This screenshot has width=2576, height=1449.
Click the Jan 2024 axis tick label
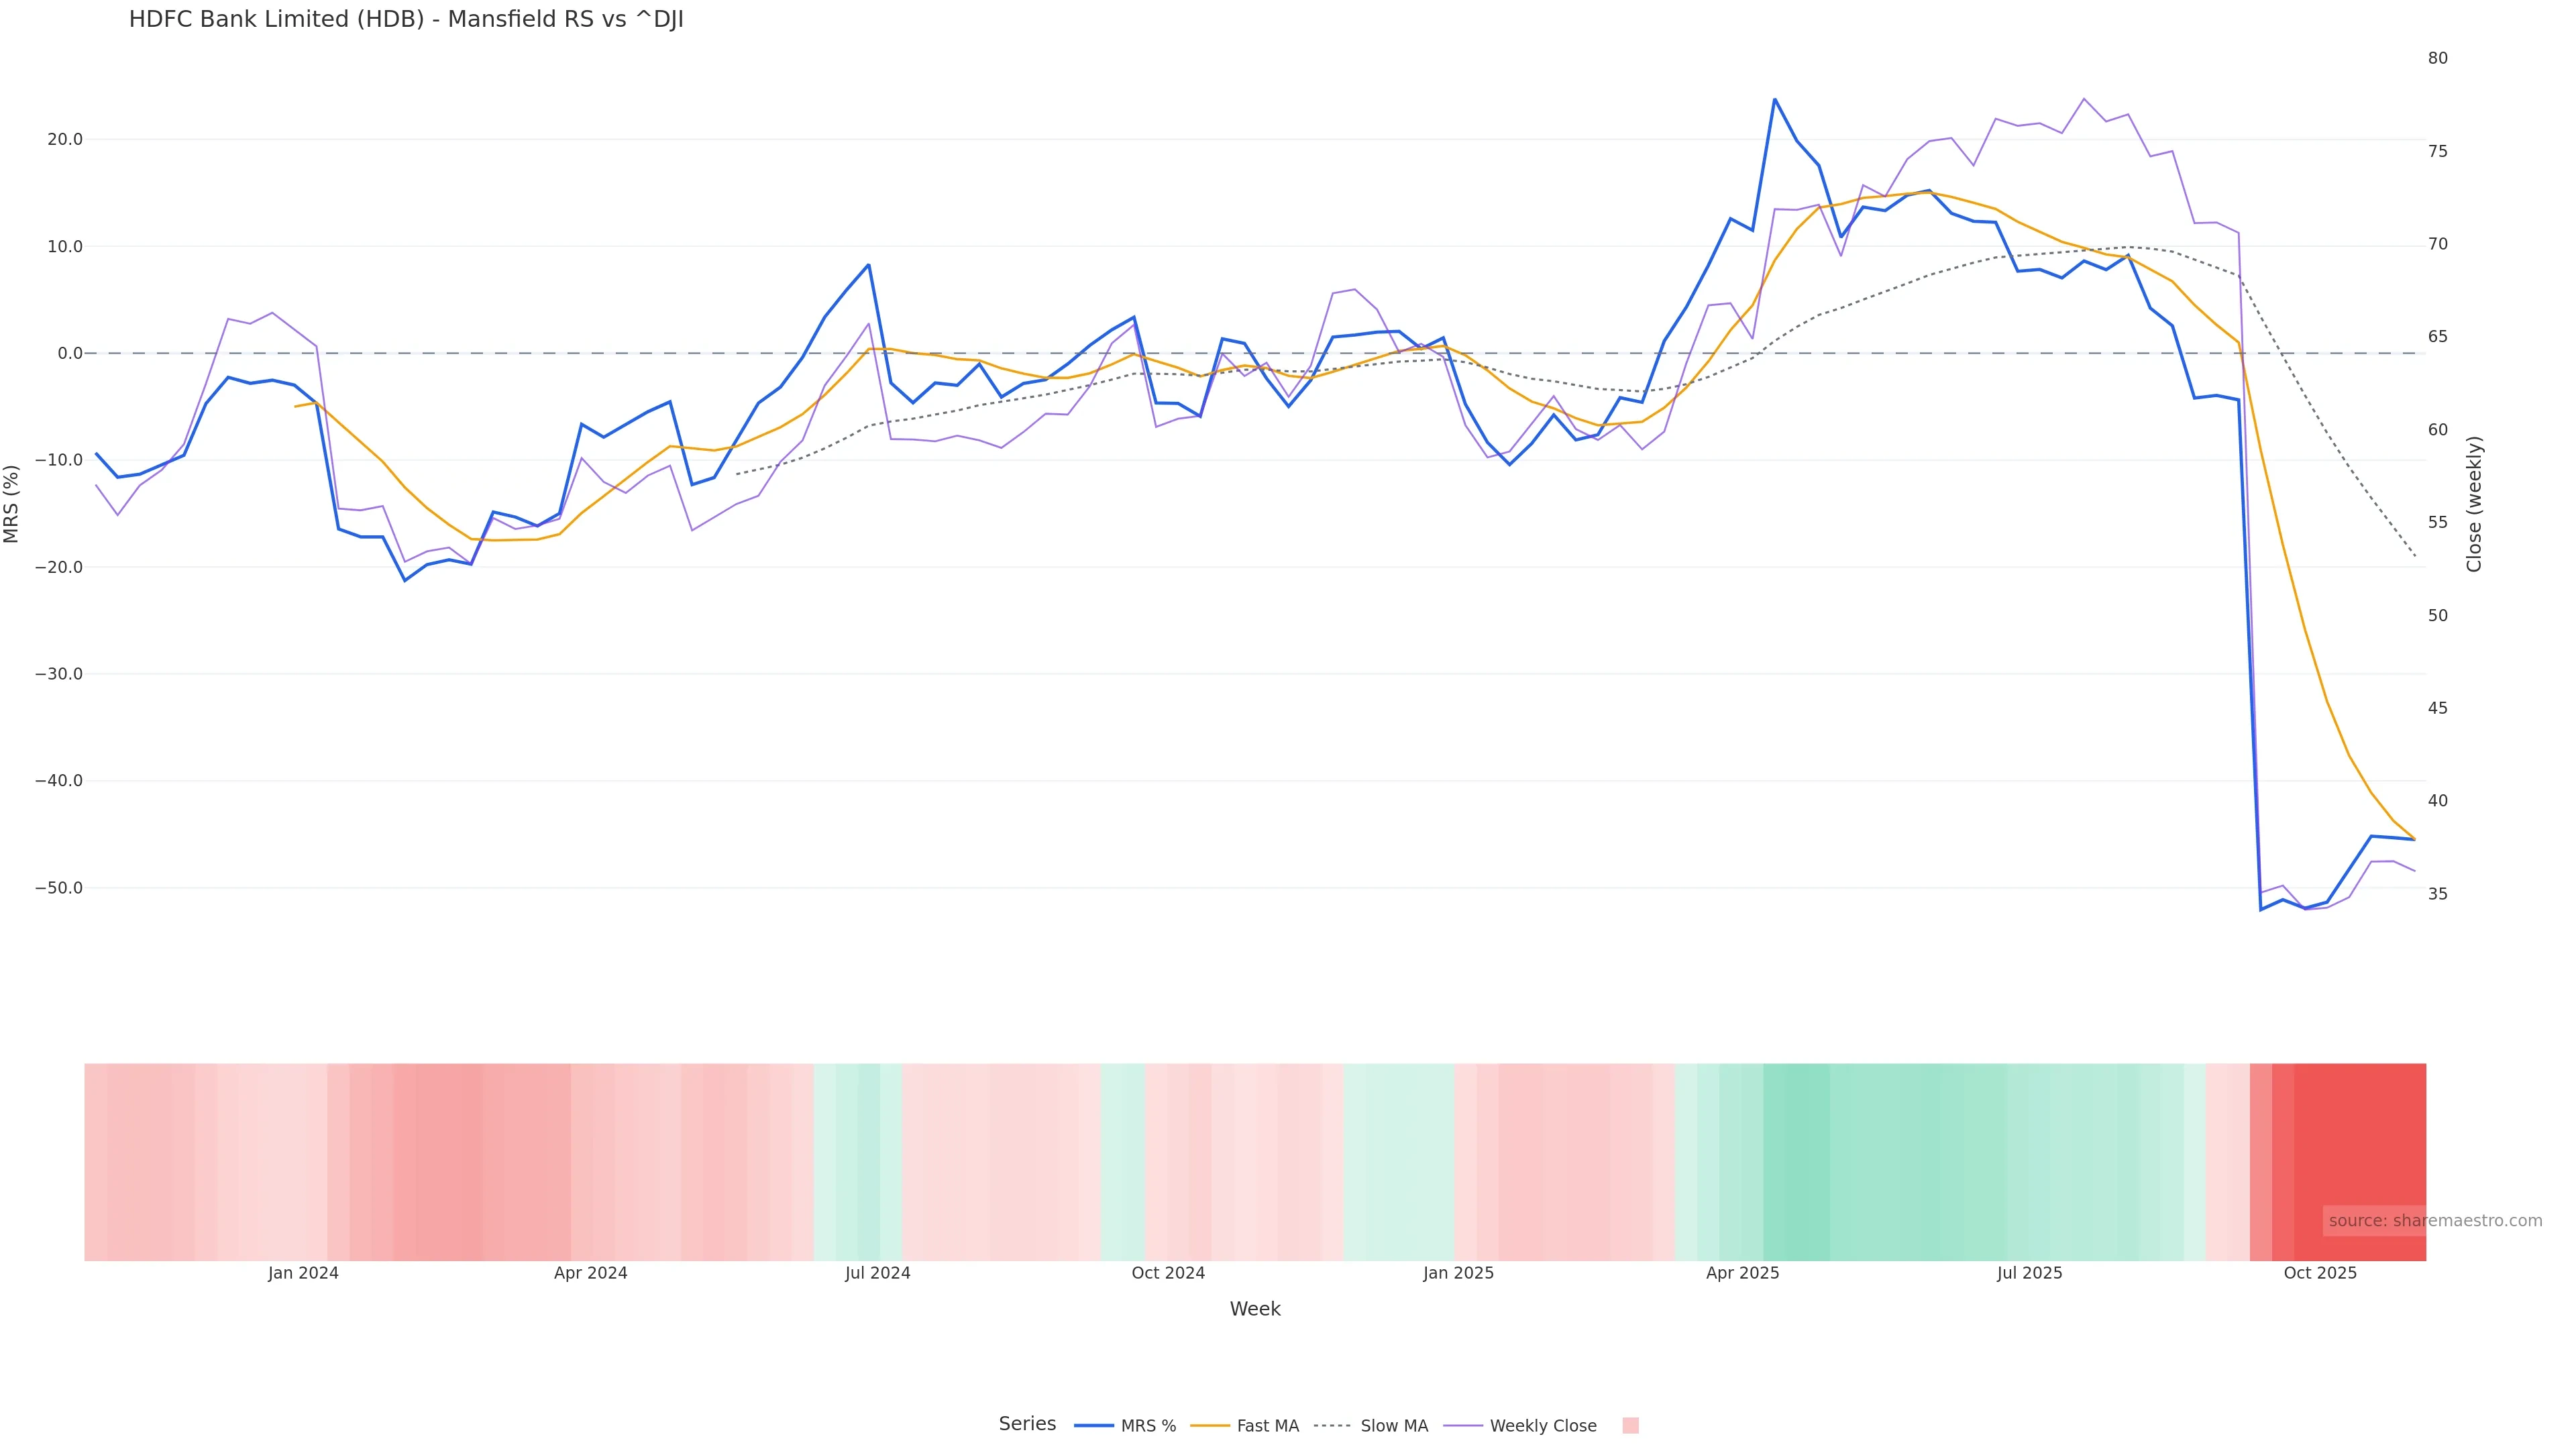(303, 1273)
